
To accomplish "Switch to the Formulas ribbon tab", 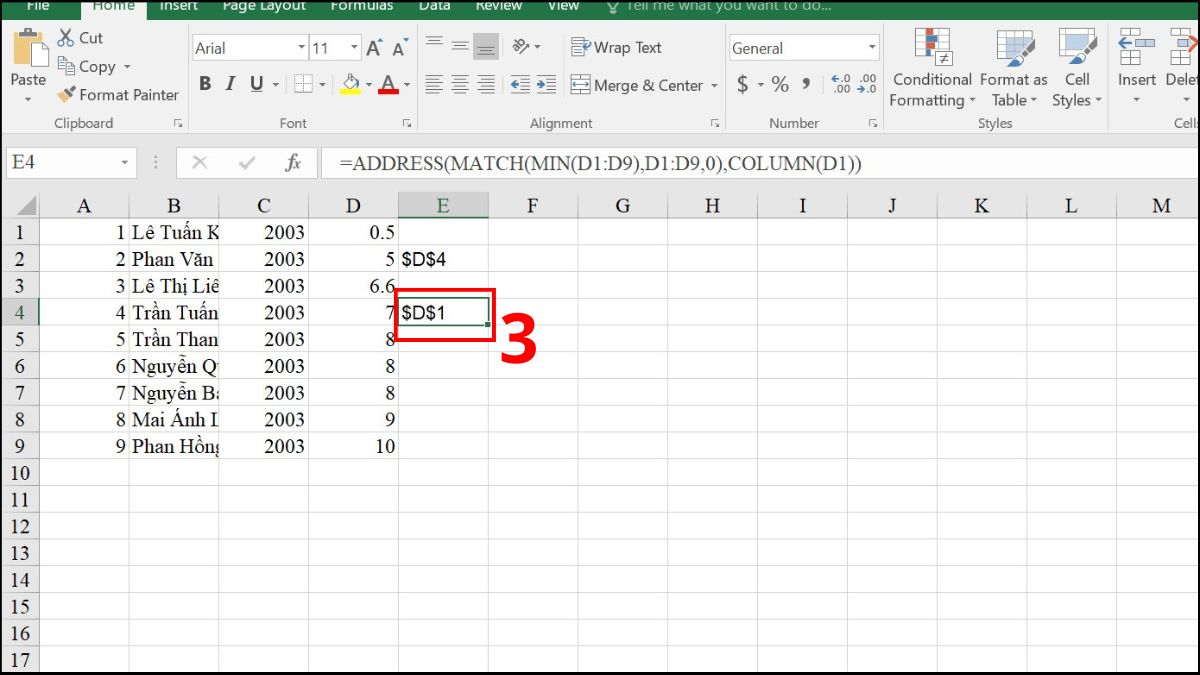I will [x=361, y=8].
